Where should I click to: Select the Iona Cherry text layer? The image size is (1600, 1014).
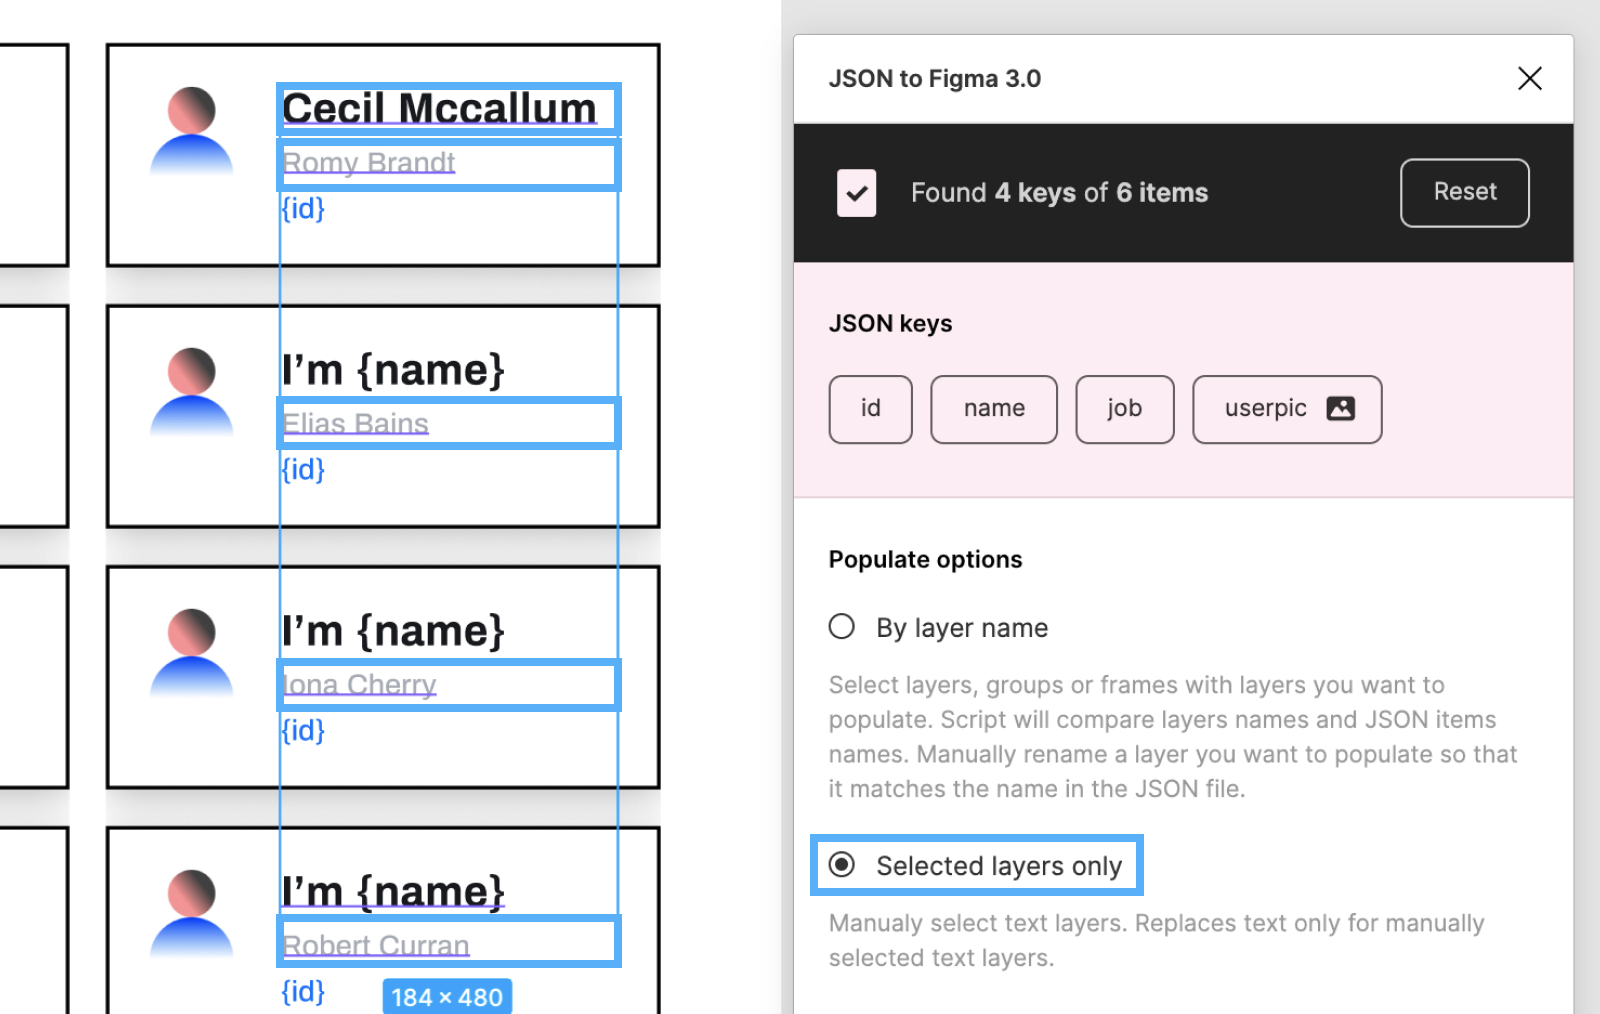click(x=360, y=685)
